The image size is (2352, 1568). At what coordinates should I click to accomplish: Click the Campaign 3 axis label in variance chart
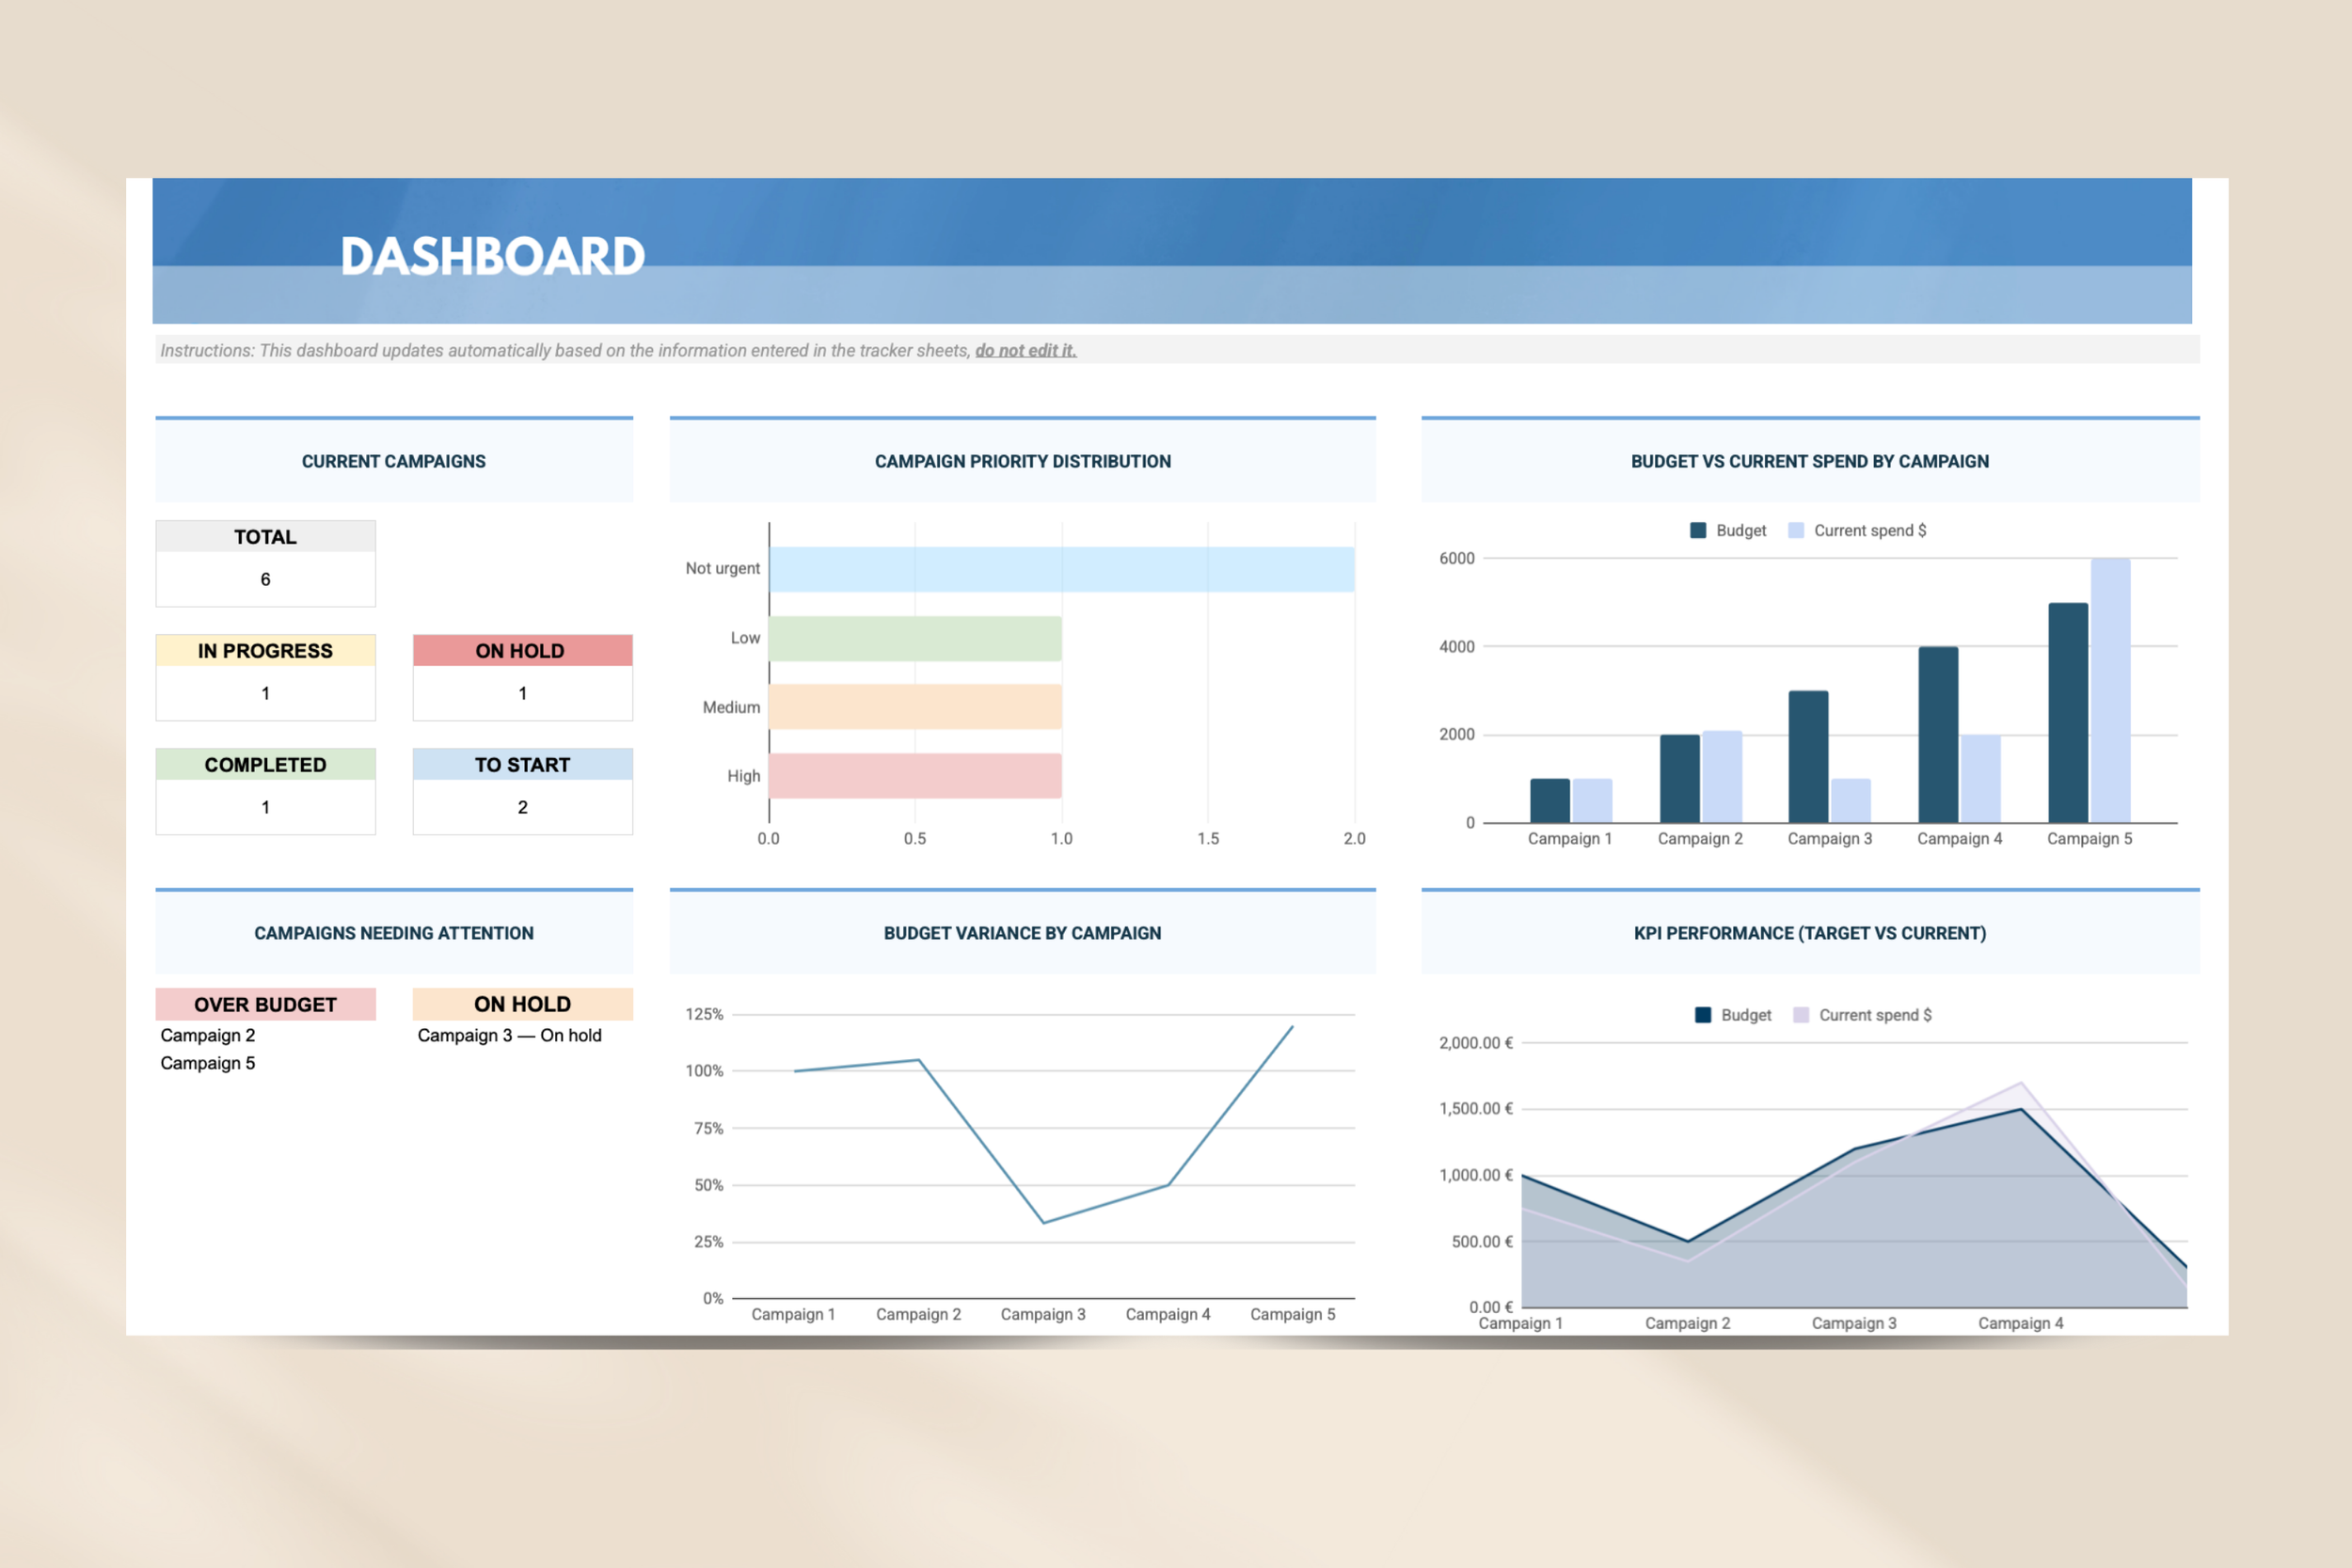[x=1043, y=1314]
